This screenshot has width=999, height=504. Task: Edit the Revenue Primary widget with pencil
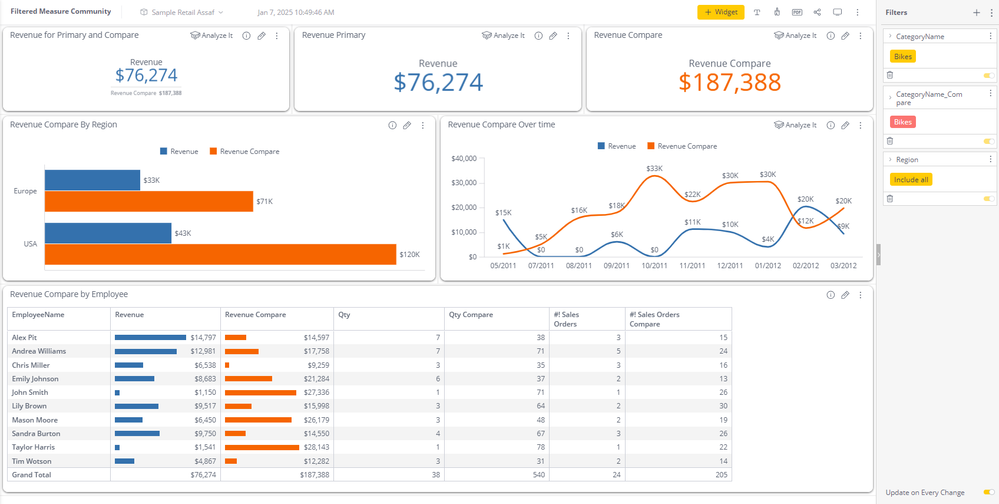pyautogui.click(x=553, y=36)
